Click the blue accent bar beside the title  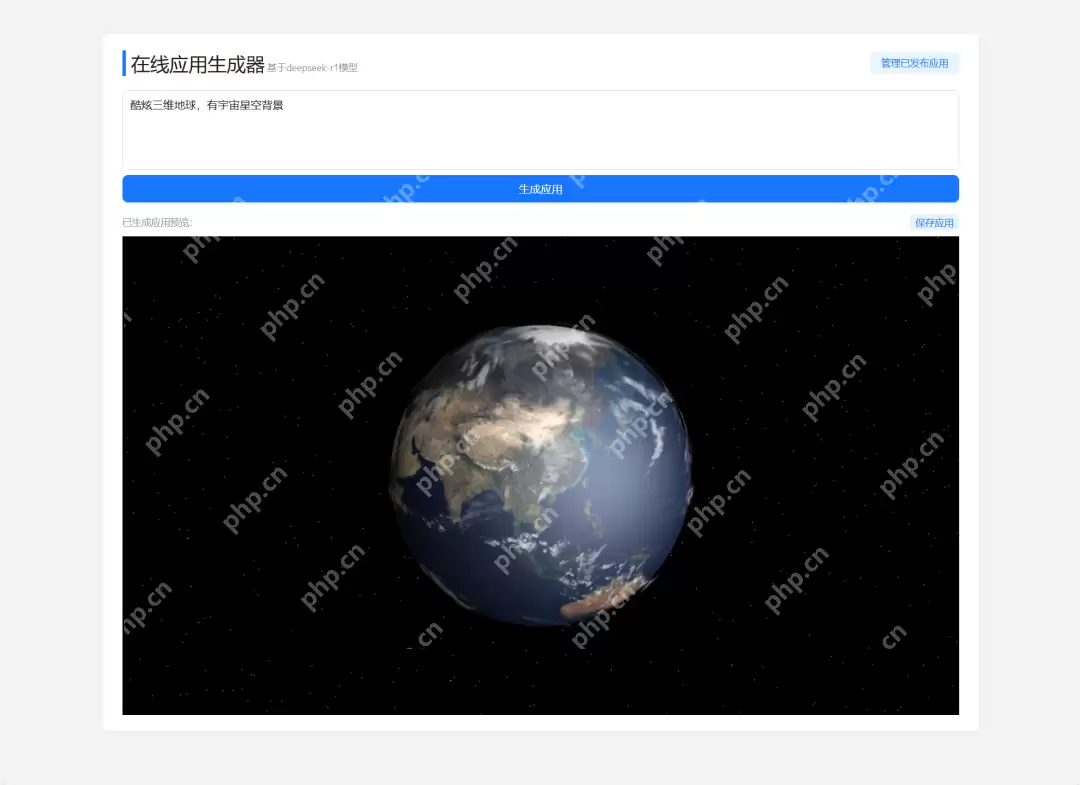(x=122, y=62)
